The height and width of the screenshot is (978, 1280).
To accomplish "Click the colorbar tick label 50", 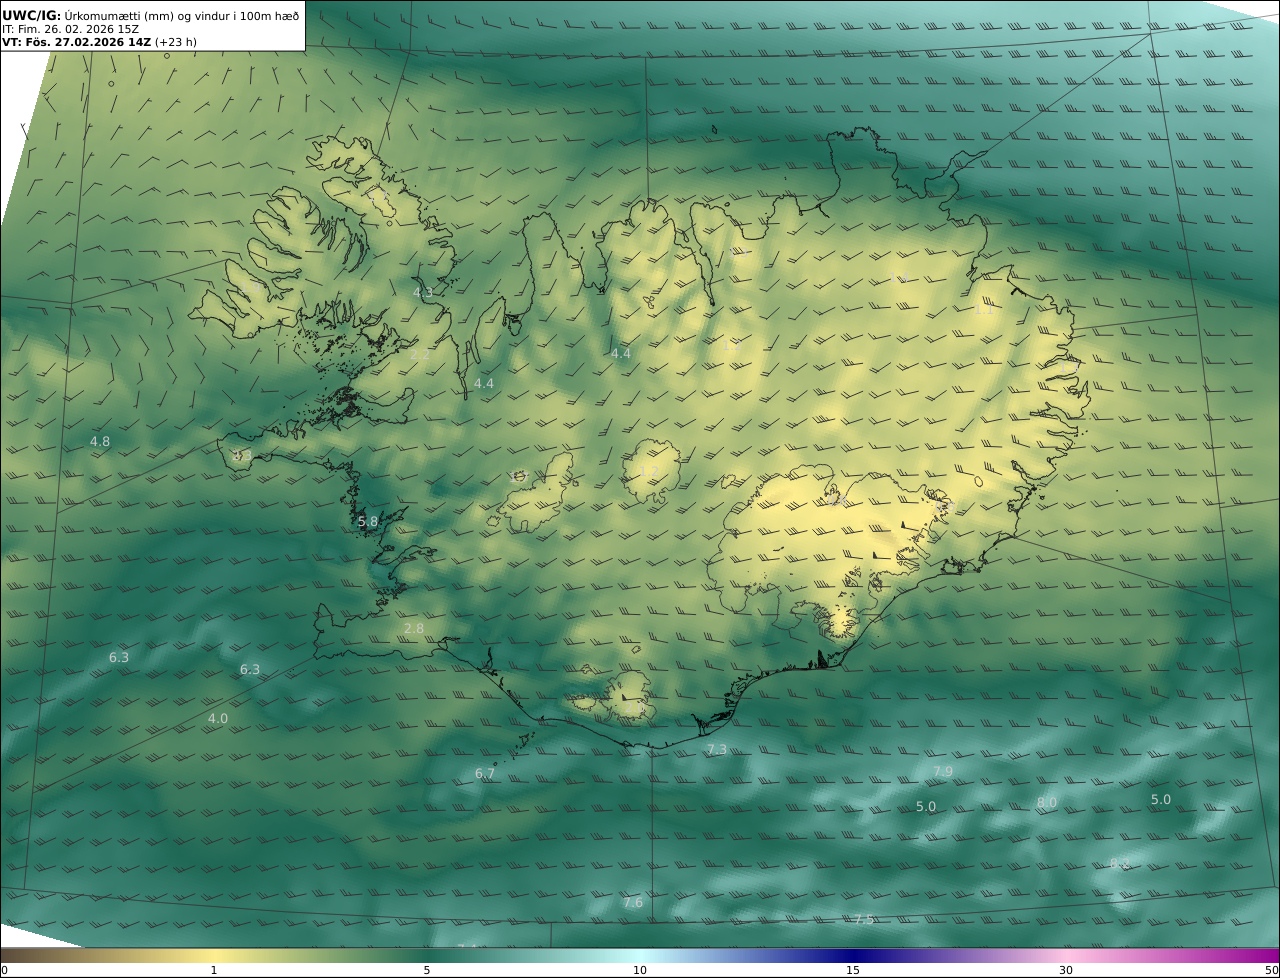I will 1272,970.
